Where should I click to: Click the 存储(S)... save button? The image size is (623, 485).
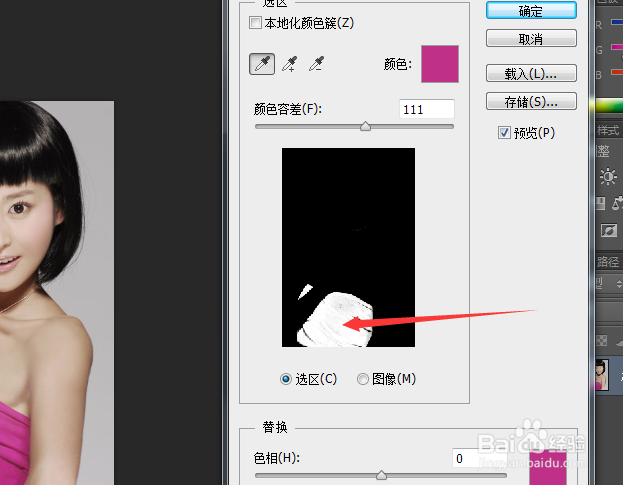[x=531, y=102]
